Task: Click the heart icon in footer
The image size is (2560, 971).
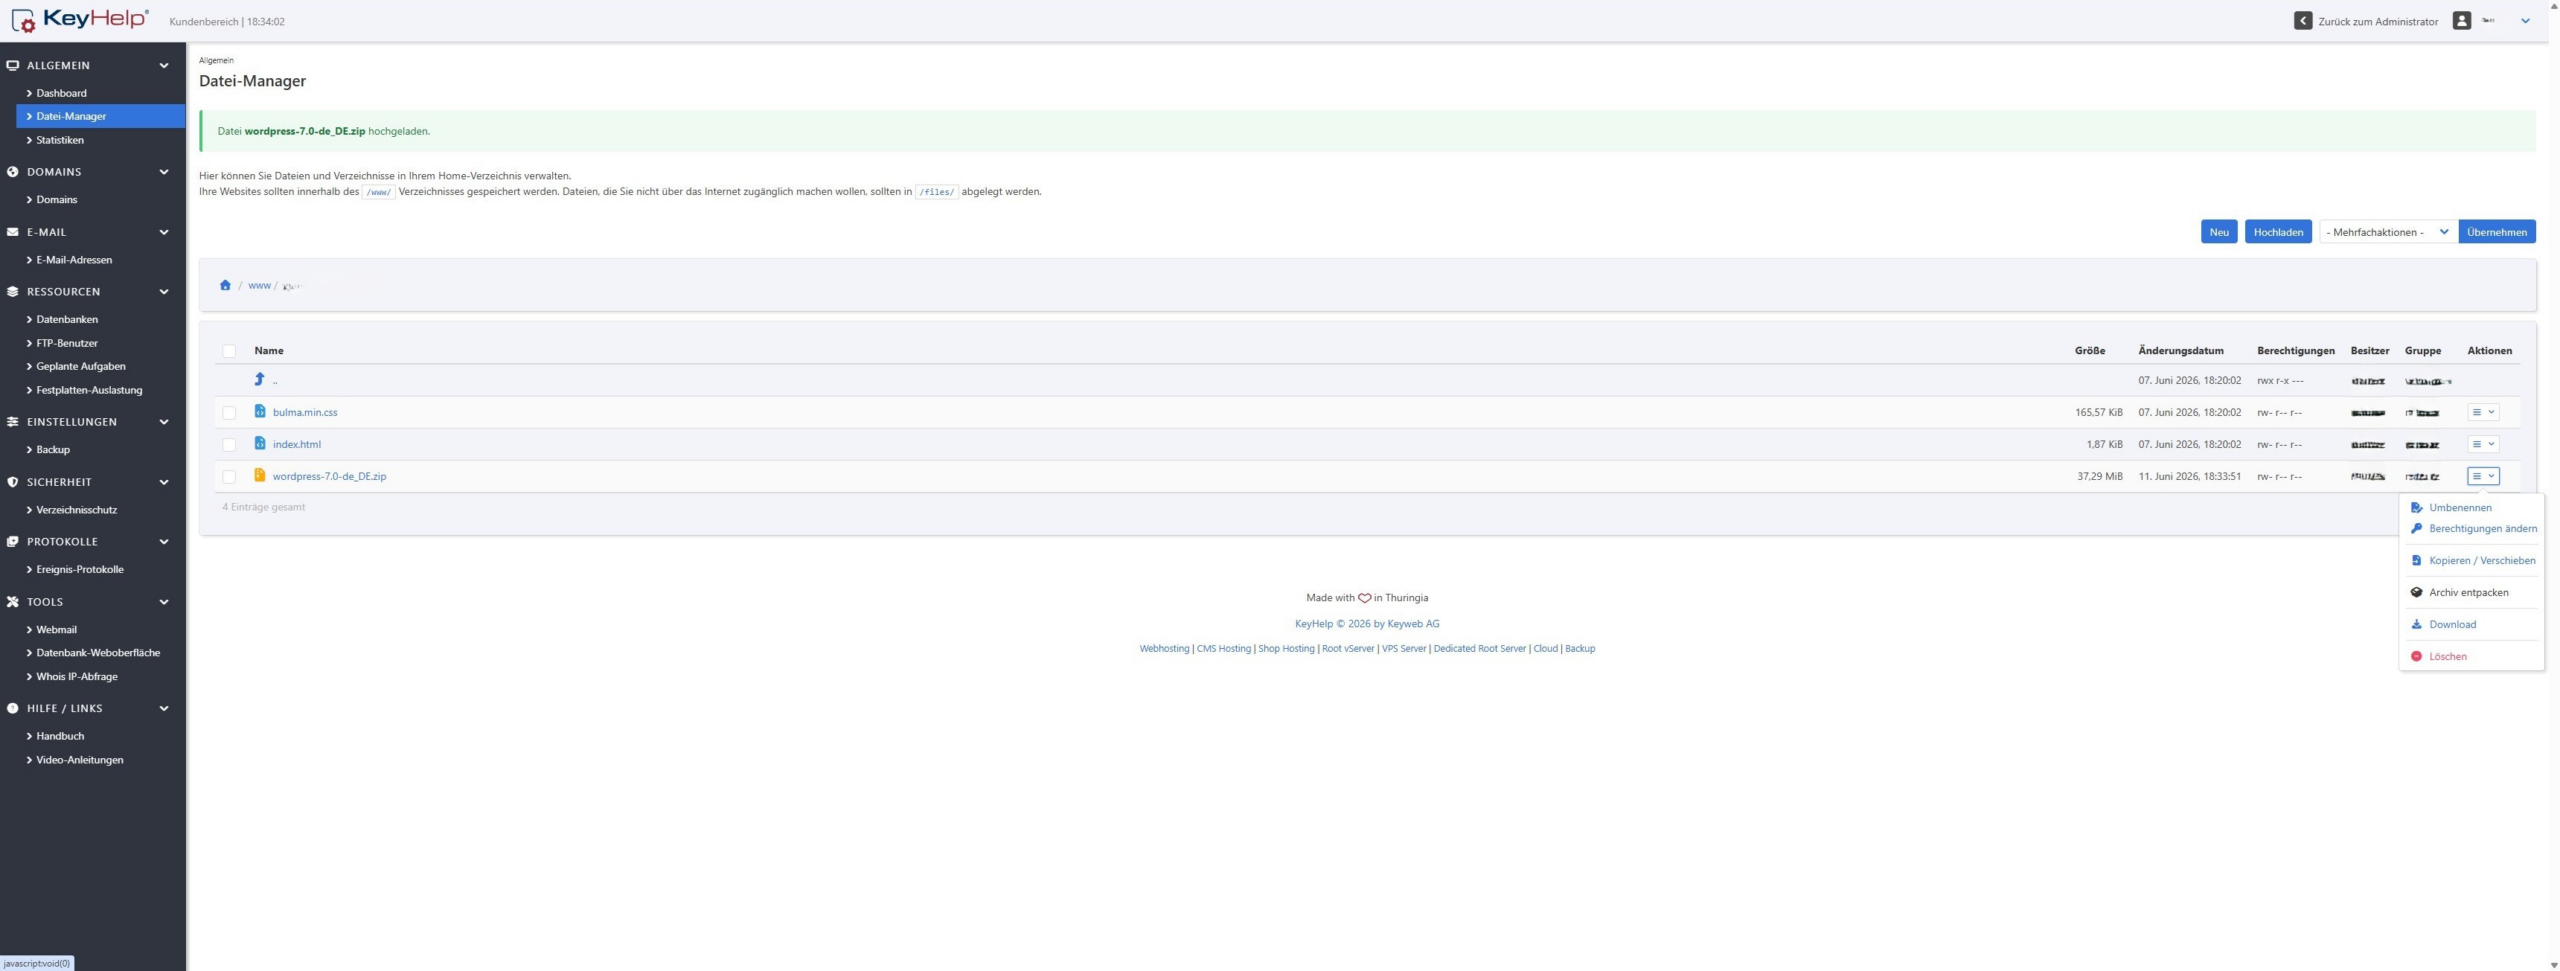Action: tap(1364, 598)
